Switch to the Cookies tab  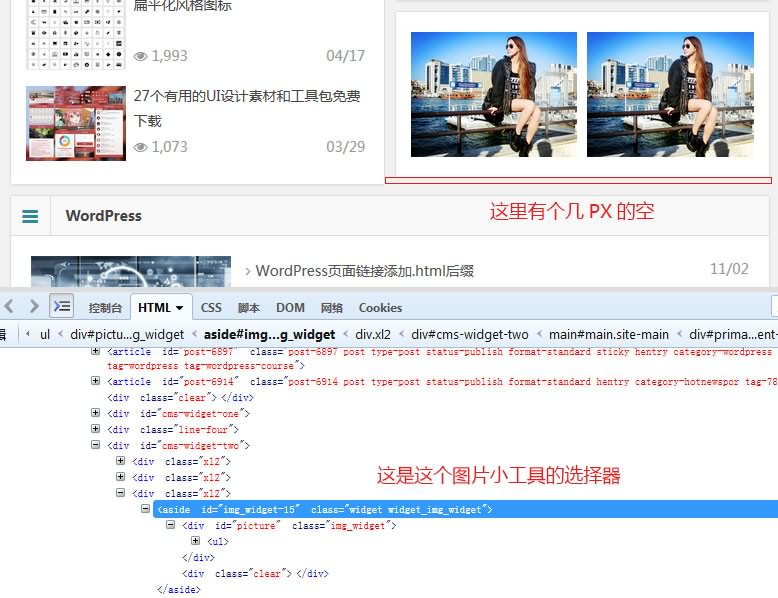380,308
